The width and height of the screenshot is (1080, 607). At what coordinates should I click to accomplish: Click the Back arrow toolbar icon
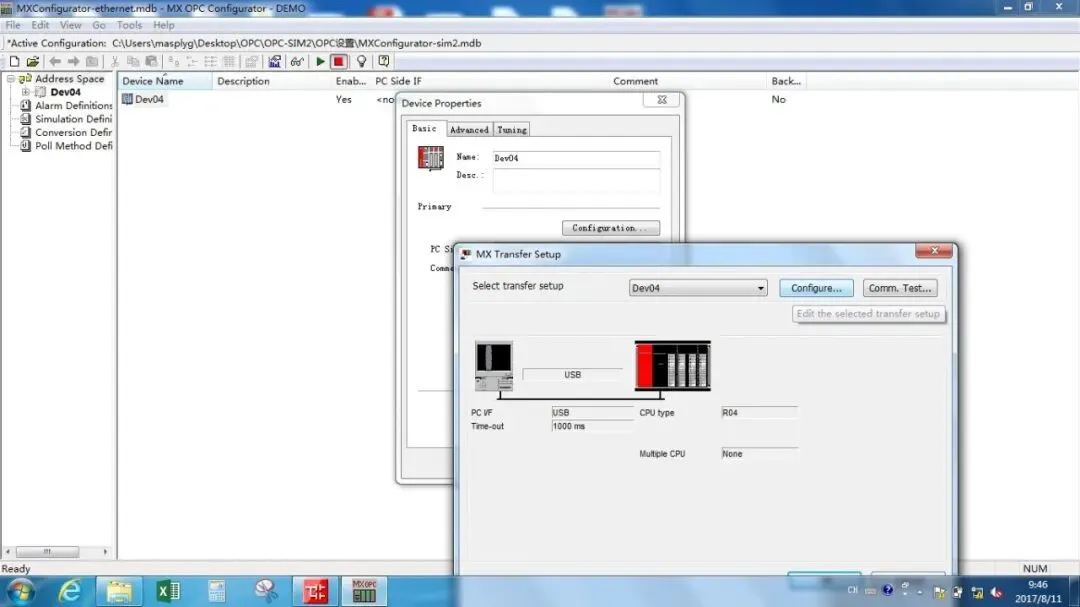tap(55, 61)
